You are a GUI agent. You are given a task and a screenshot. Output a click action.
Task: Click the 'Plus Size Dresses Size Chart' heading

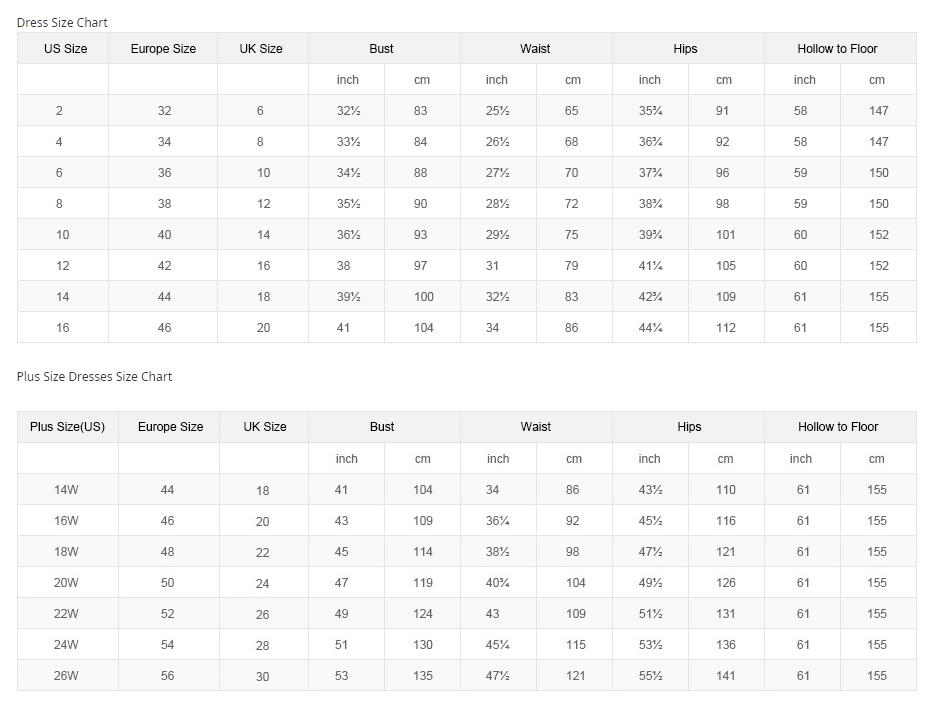94,377
